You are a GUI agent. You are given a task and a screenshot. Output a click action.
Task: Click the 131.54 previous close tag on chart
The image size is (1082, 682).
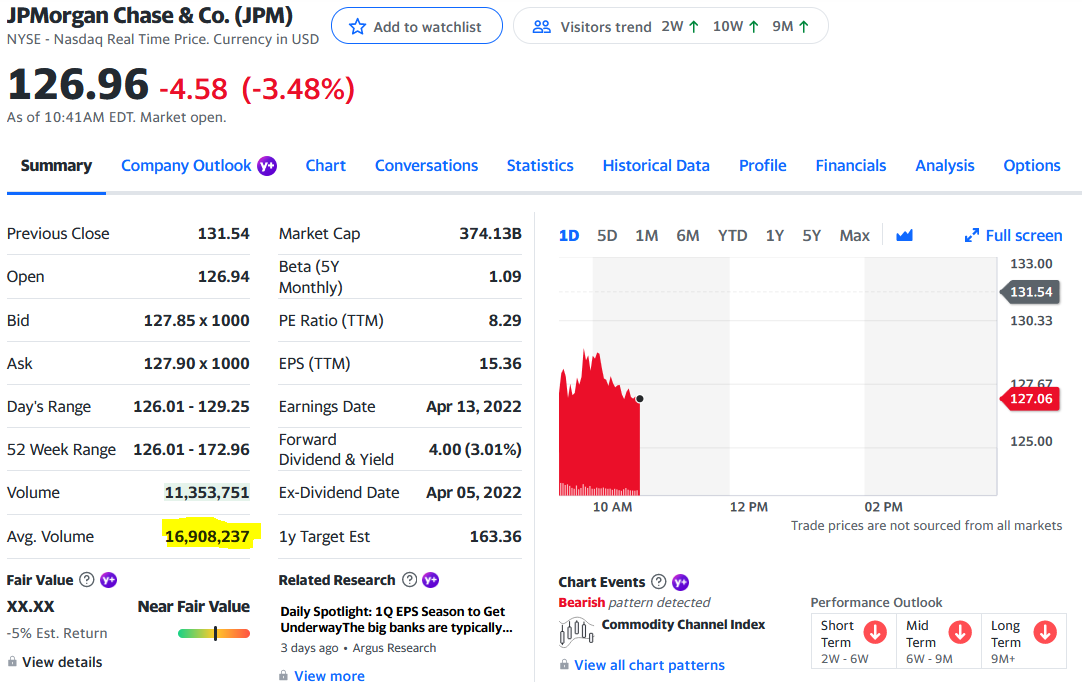pyautogui.click(x=1030, y=292)
